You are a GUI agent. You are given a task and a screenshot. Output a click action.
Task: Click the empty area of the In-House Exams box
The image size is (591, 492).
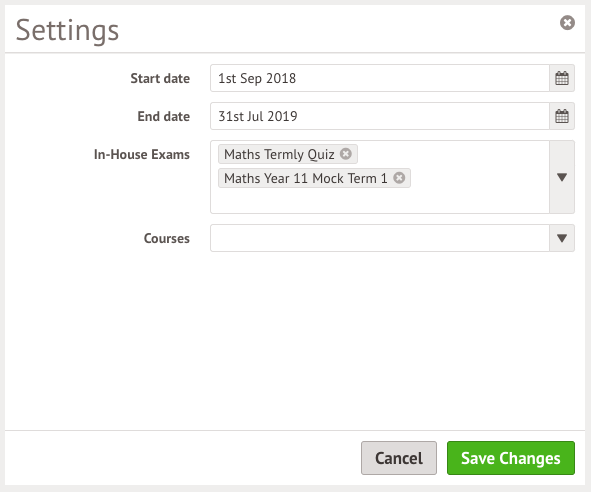380,200
